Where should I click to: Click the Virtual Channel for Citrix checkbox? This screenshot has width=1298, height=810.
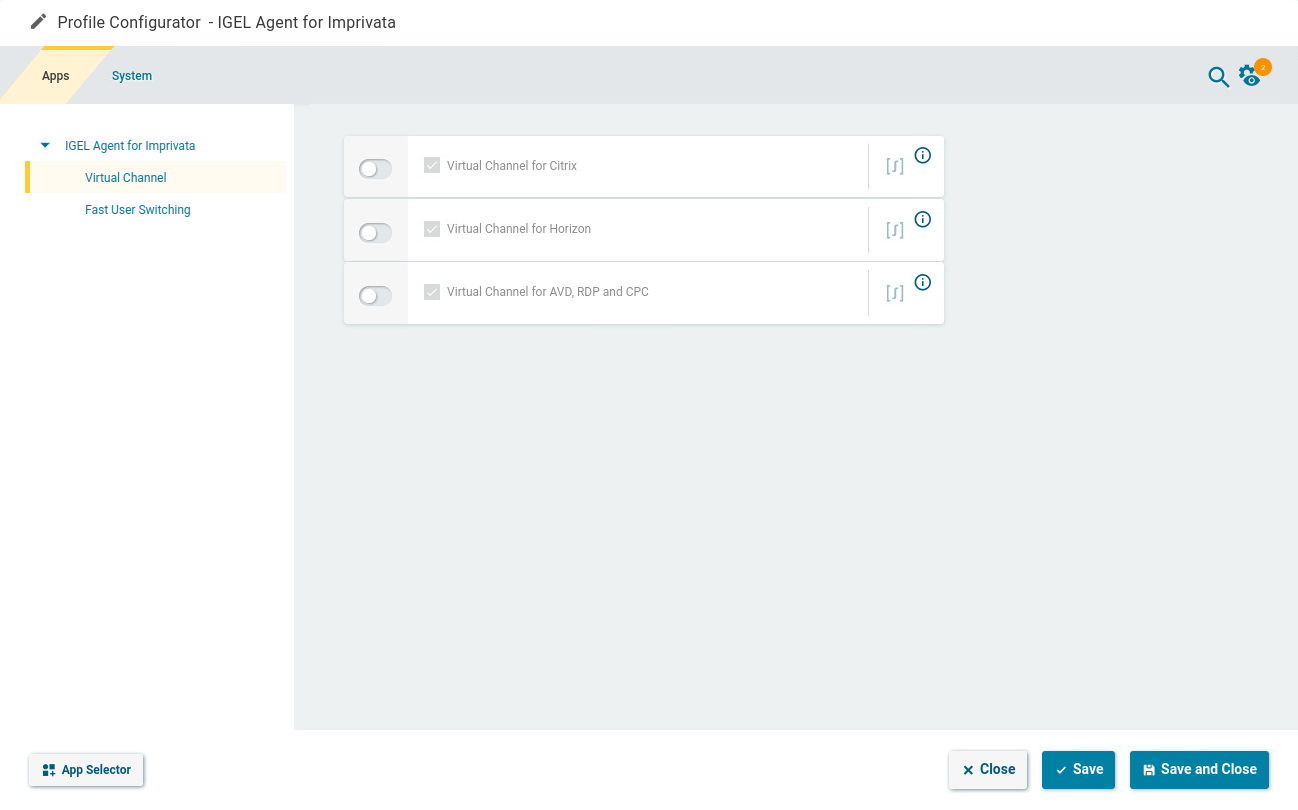(x=432, y=165)
